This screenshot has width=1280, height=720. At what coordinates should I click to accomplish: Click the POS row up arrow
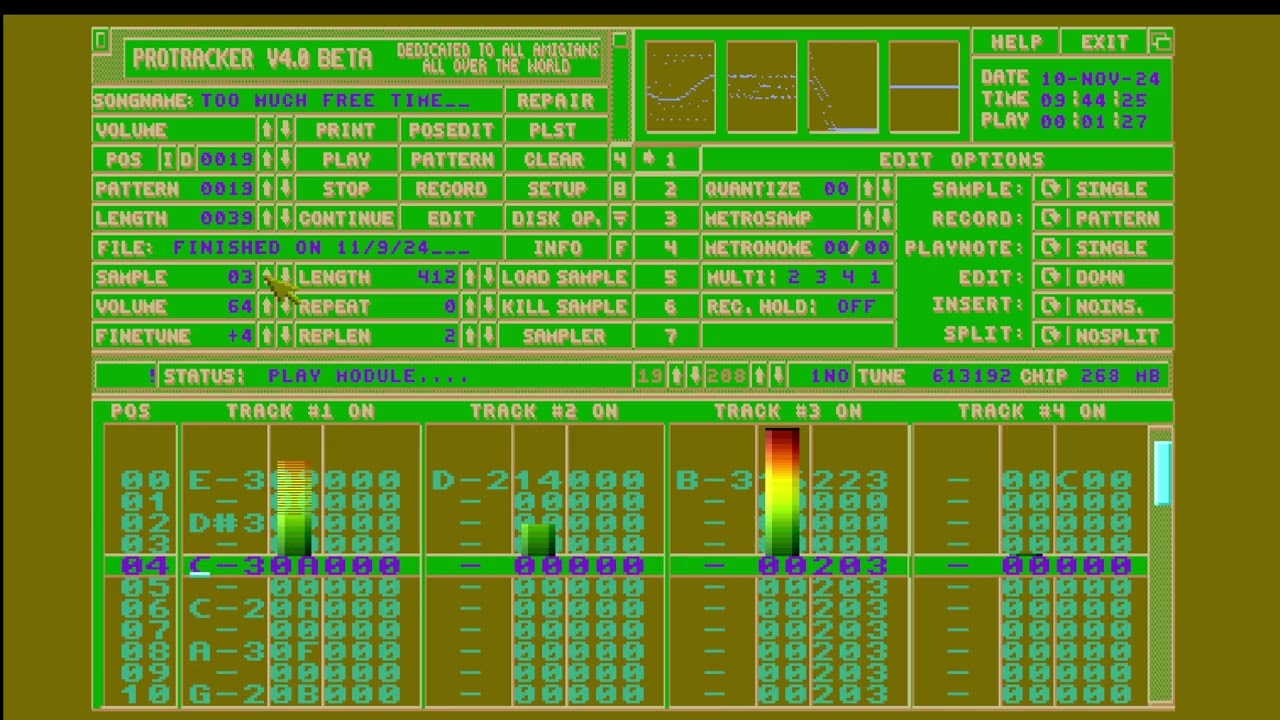(x=267, y=160)
